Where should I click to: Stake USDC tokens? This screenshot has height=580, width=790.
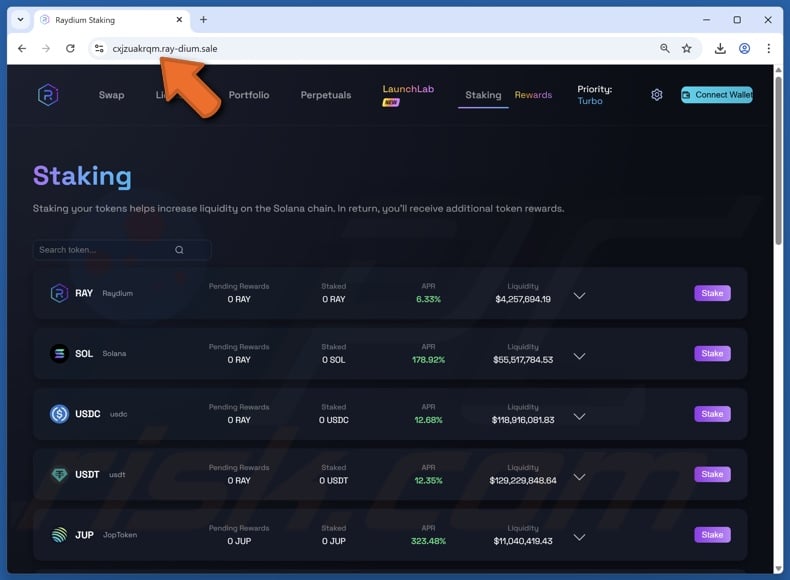(x=712, y=414)
